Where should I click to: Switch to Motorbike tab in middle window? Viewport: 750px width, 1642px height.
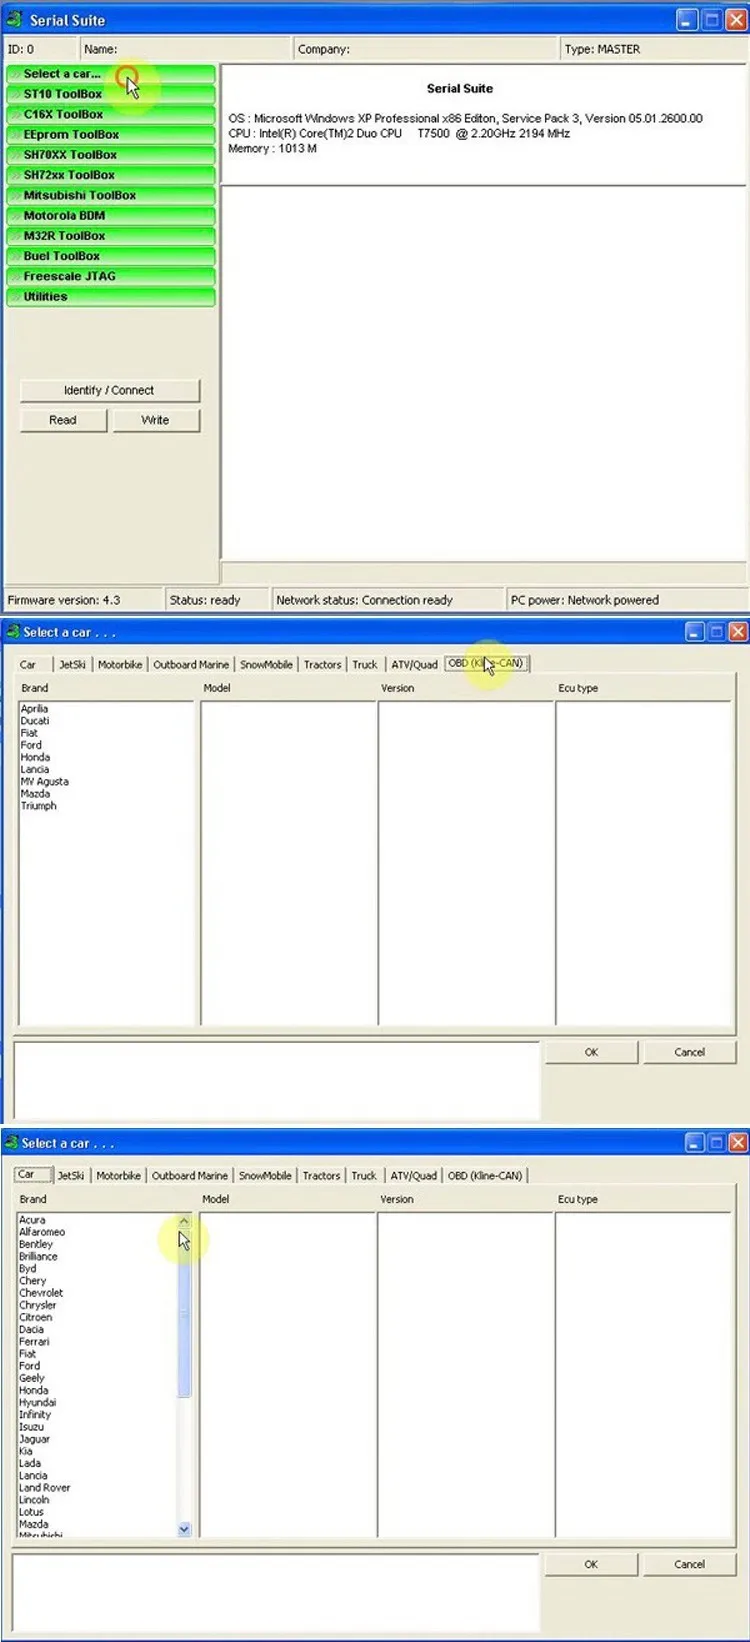(x=120, y=664)
